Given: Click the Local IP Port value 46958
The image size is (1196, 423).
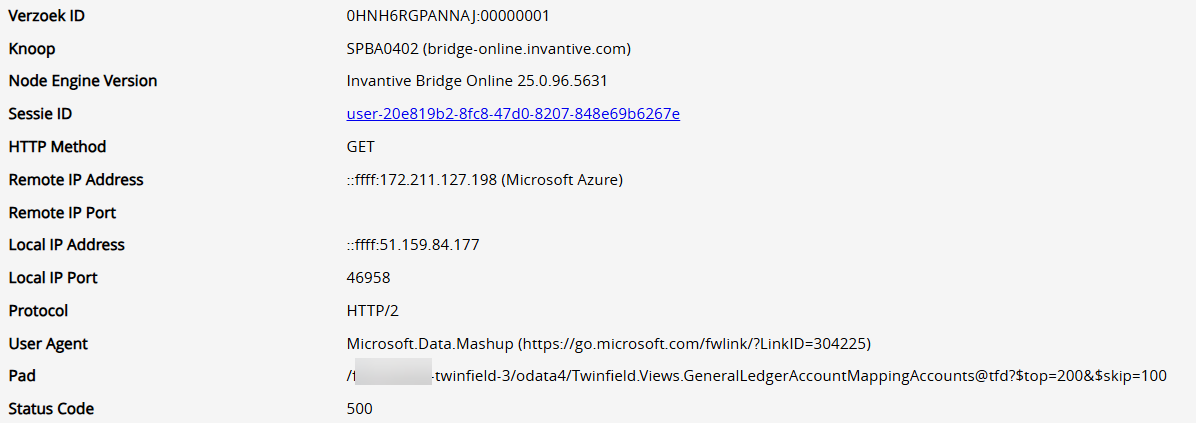Looking at the screenshot, I should (368, 278).
